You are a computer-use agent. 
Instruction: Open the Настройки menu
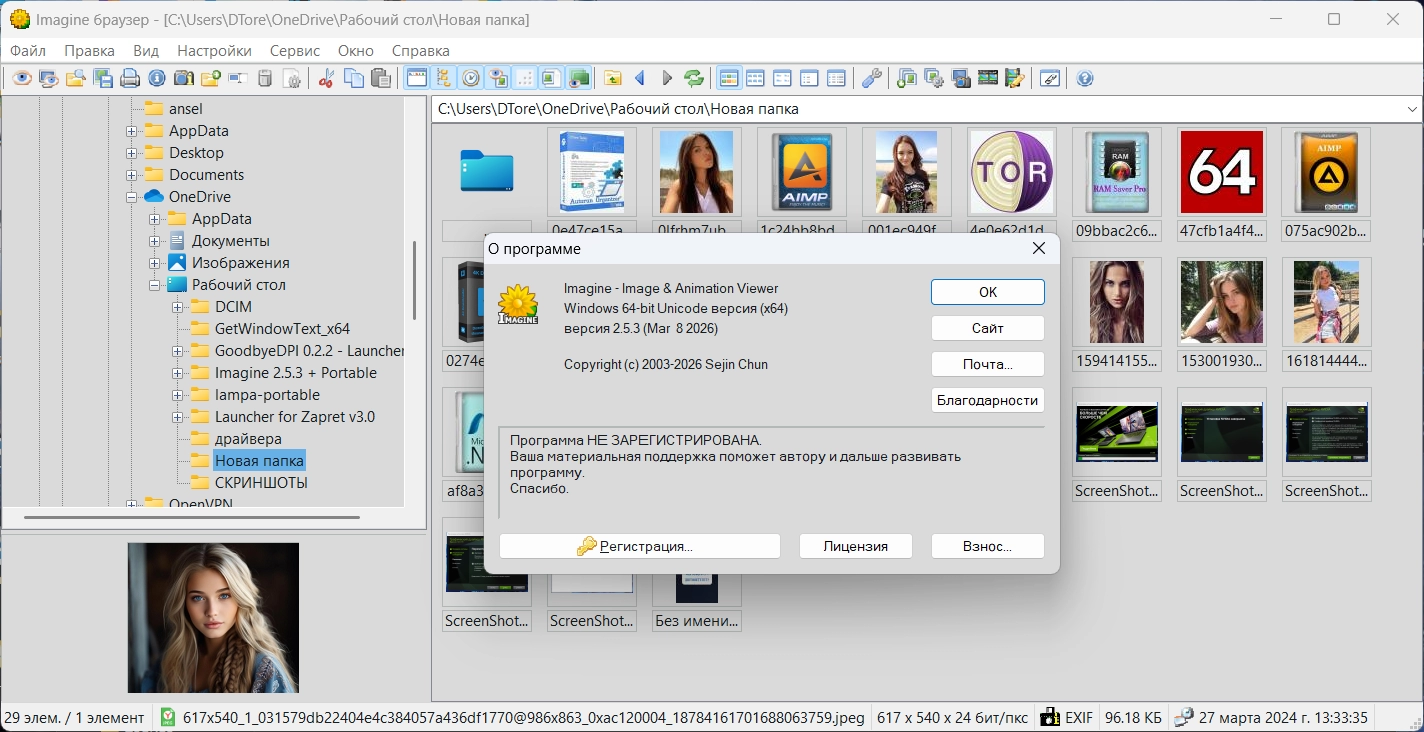point(214,50)
